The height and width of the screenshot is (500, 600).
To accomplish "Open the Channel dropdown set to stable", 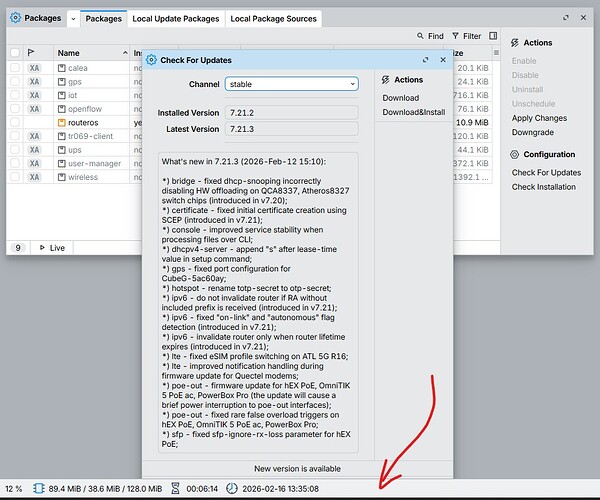I will (292, 84).
